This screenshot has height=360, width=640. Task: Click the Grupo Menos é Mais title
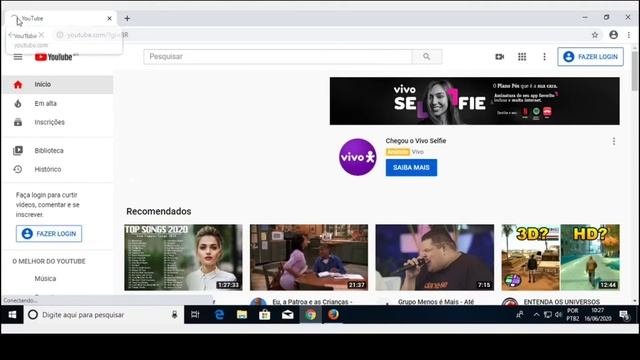[x=436, y=302]
